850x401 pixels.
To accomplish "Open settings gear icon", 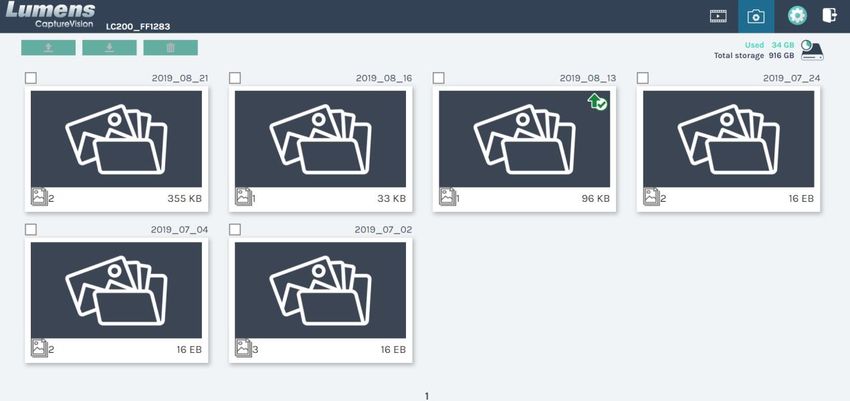I will tap(797, 16).
